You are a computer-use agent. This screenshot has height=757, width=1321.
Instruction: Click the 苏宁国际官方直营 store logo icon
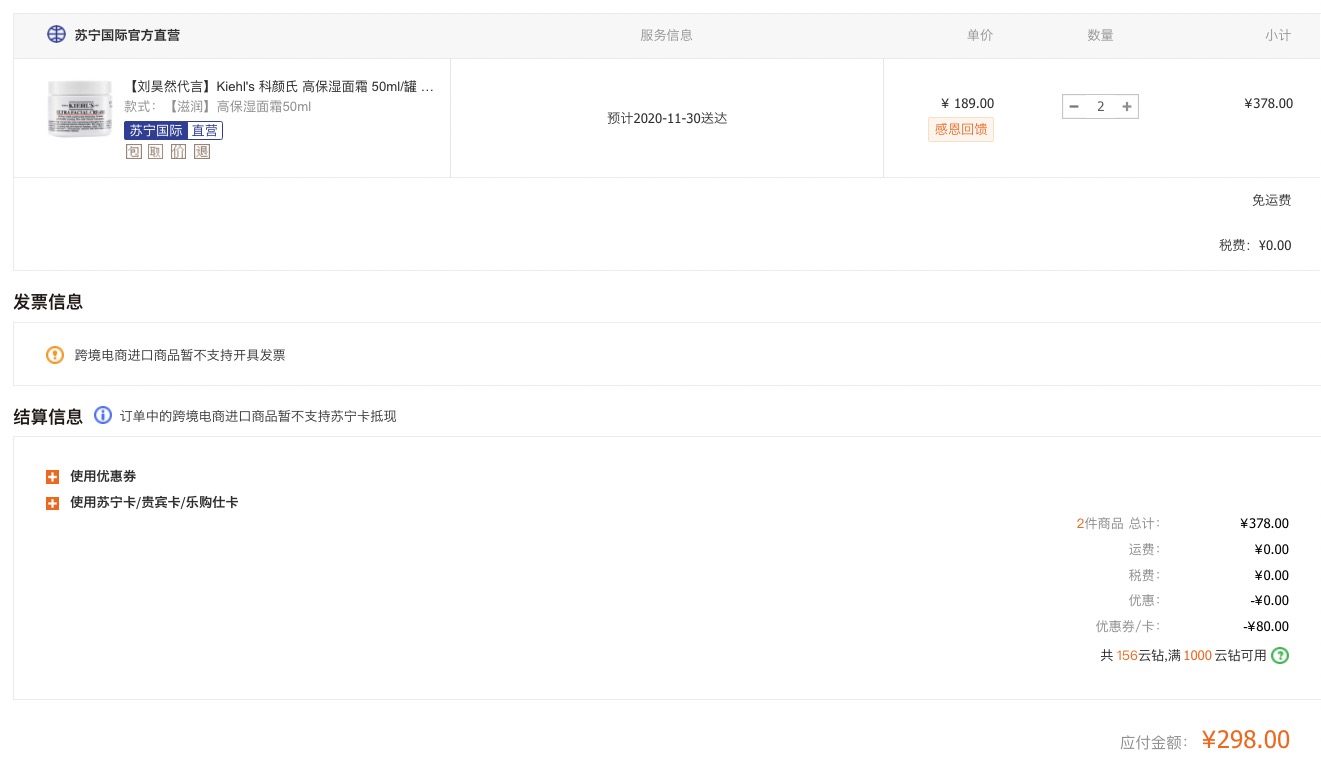[57, 34]
